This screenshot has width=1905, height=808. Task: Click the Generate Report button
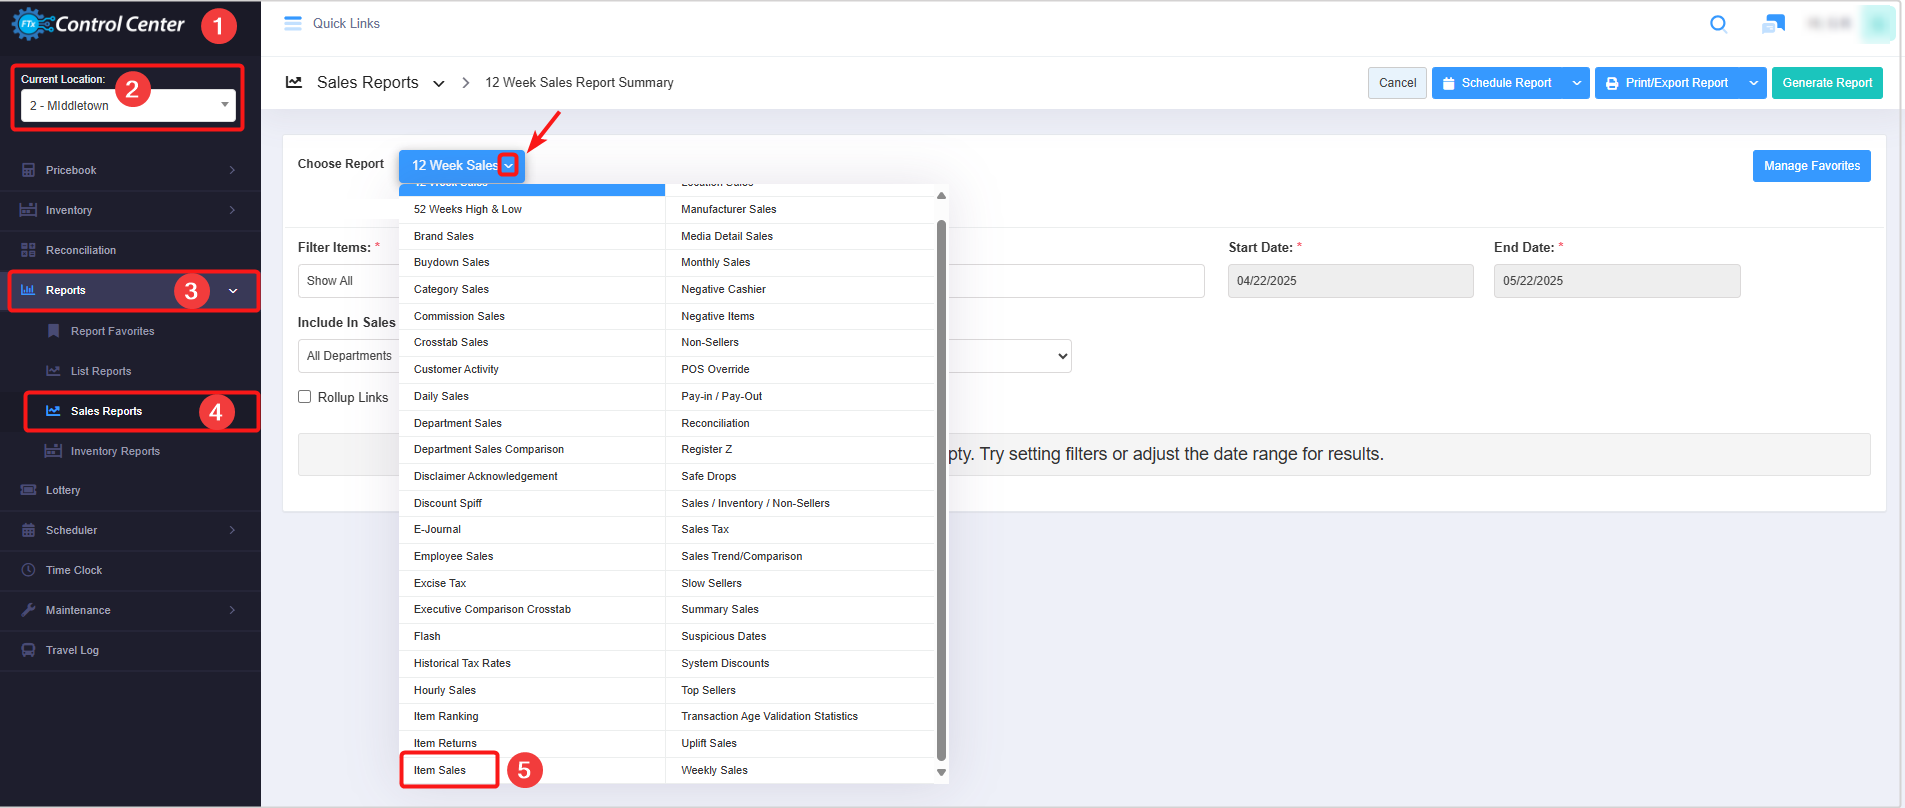pyautogui.click(x=1826, y=83)
